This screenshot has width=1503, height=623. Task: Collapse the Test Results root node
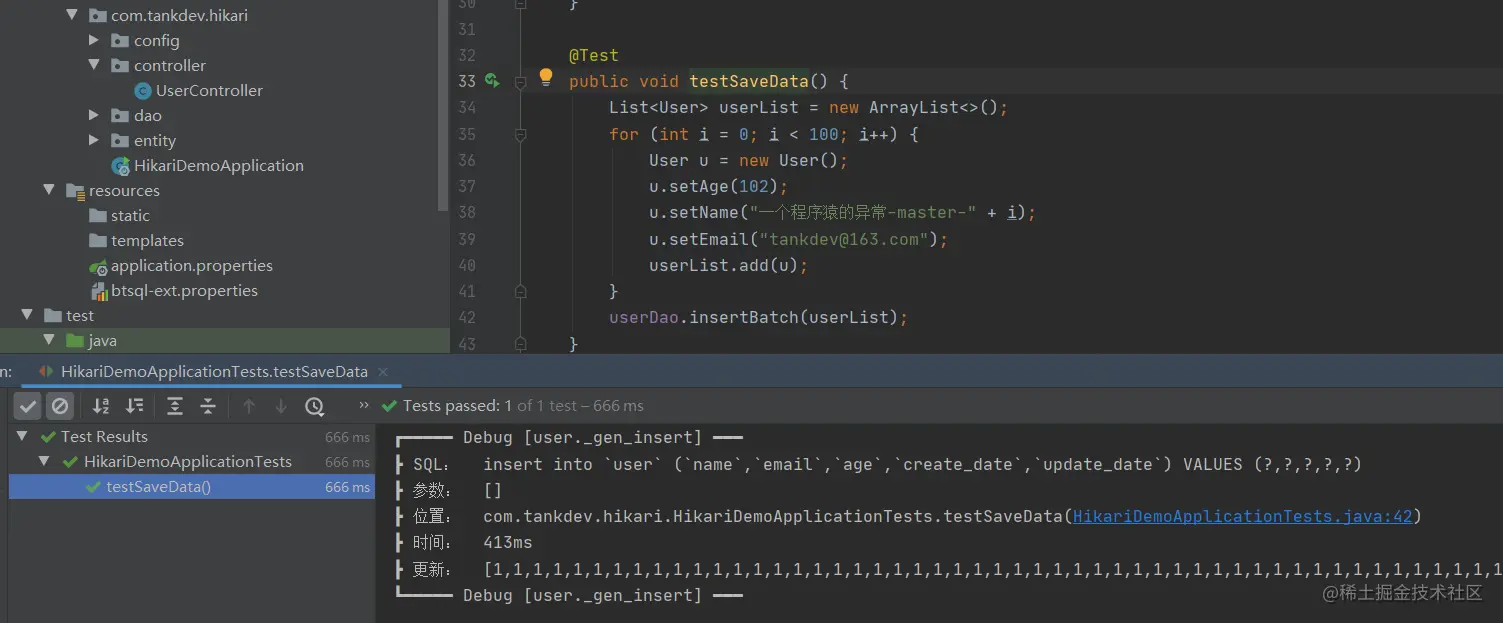coord(22,436)
